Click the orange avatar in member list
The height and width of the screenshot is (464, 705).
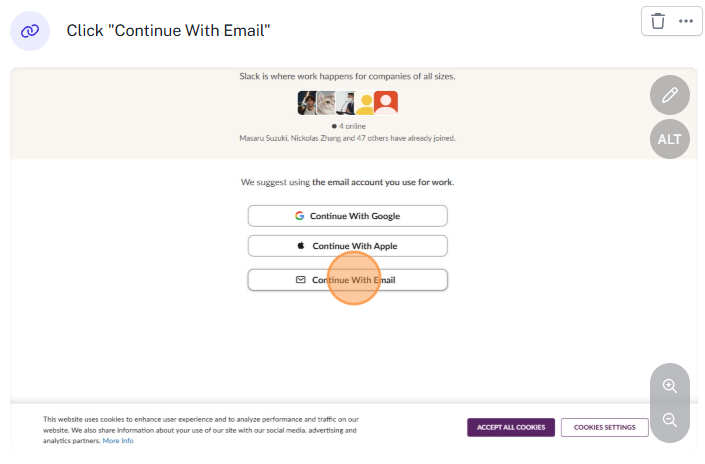point(386,103)
